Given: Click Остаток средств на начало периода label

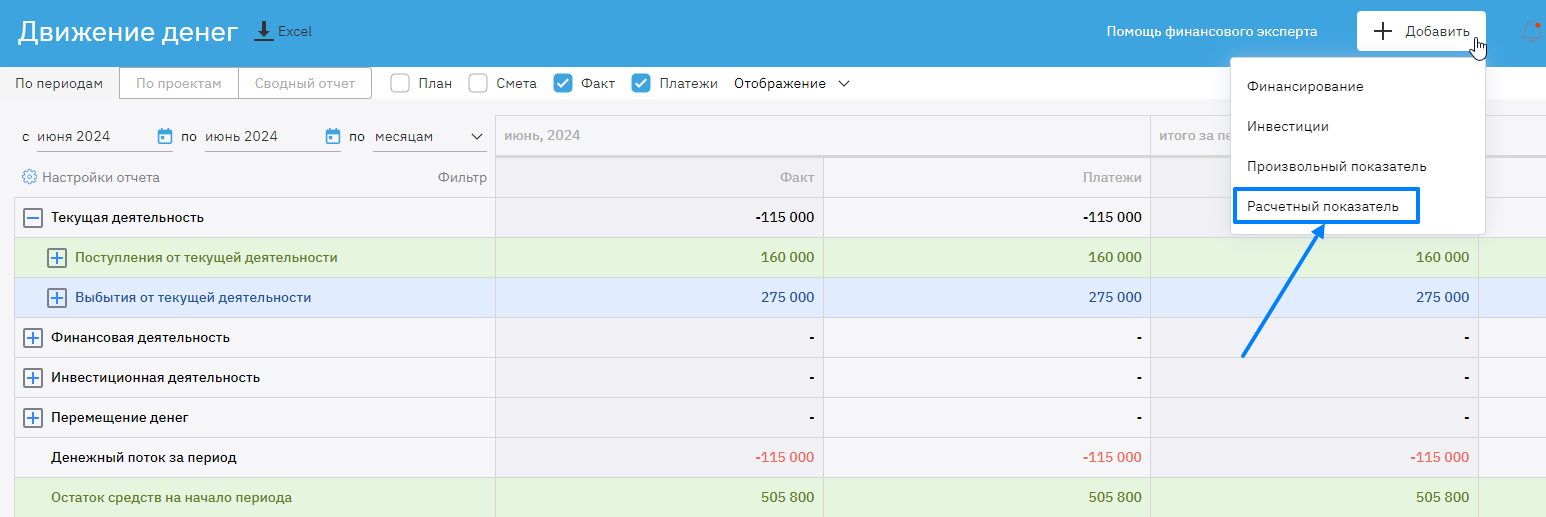Looking at the screenshot, I should click(x=172, y=498).
